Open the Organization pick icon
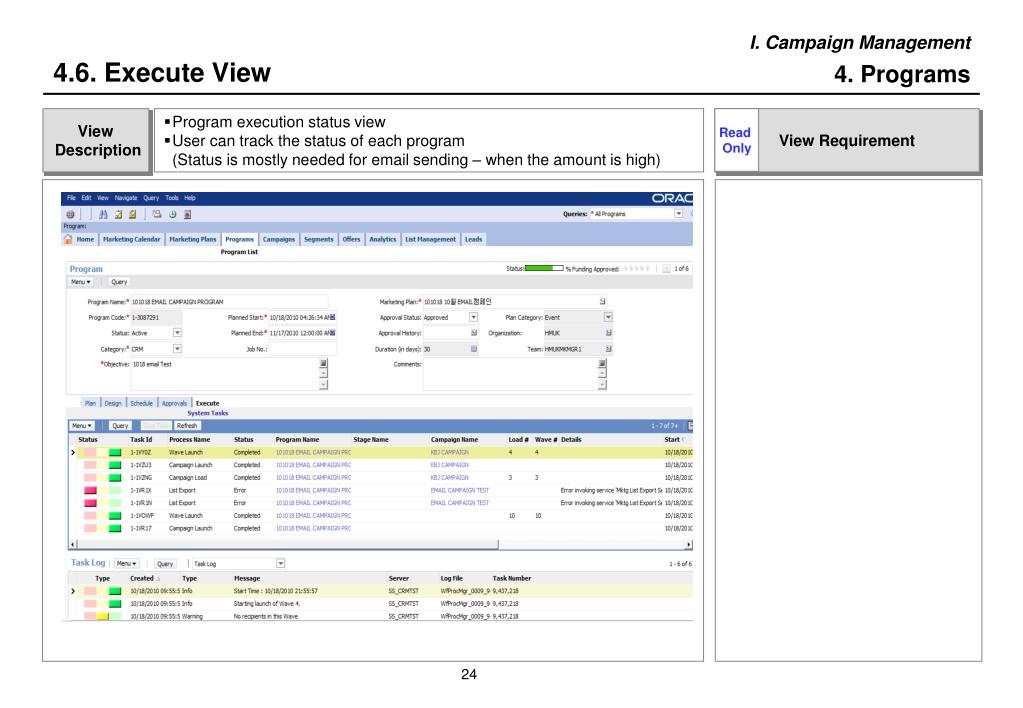Viewport: 1023px width, 708px height. [x=609, y=333]
